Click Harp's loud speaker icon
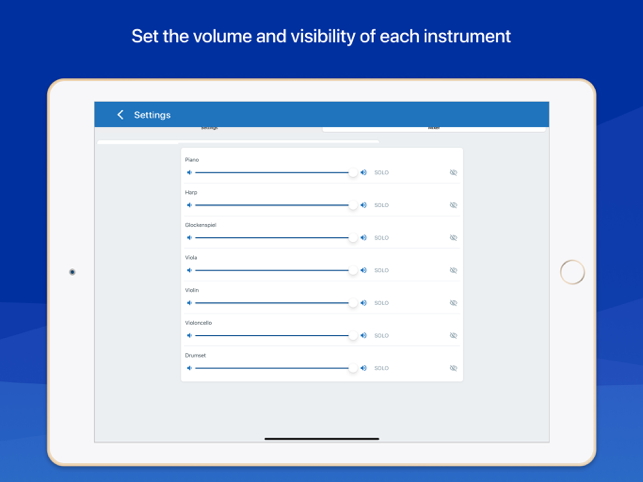This screenshot has width=643, height=482. 364,205
